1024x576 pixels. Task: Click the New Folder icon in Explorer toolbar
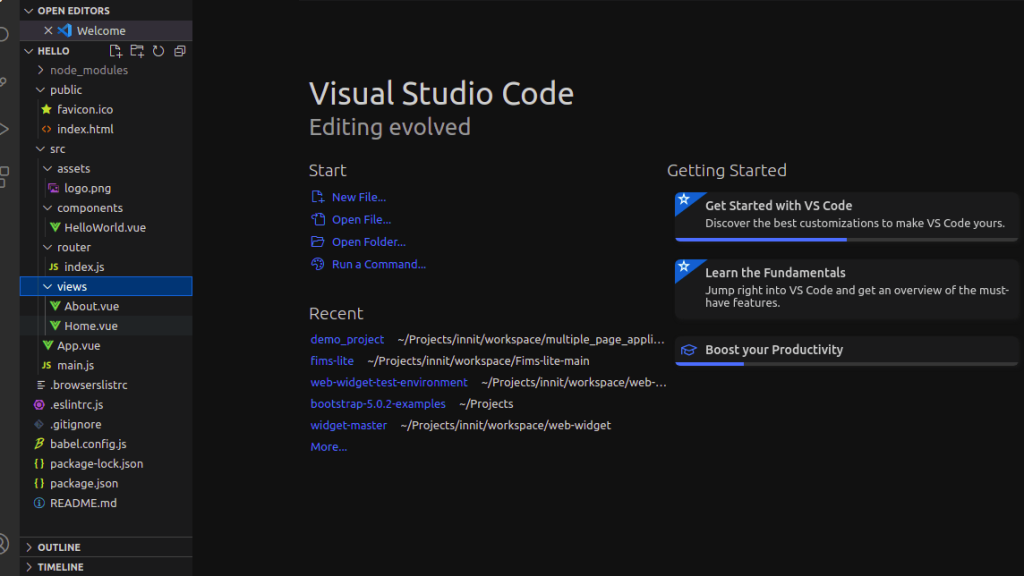pyautogui.click(x=136, y=51)
